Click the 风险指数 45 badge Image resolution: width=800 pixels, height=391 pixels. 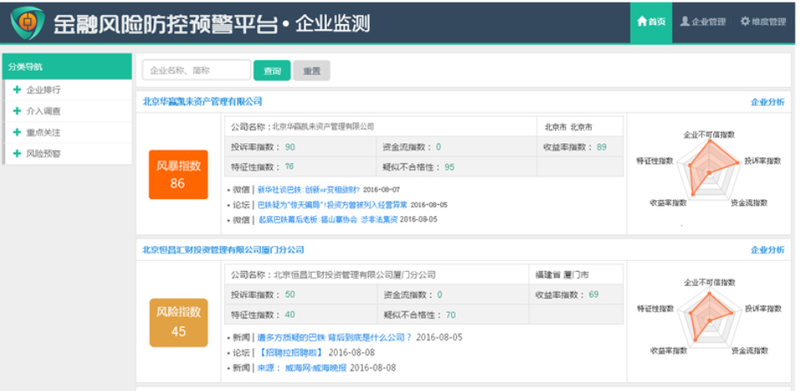pyautogui.click(x=179, y=323)
